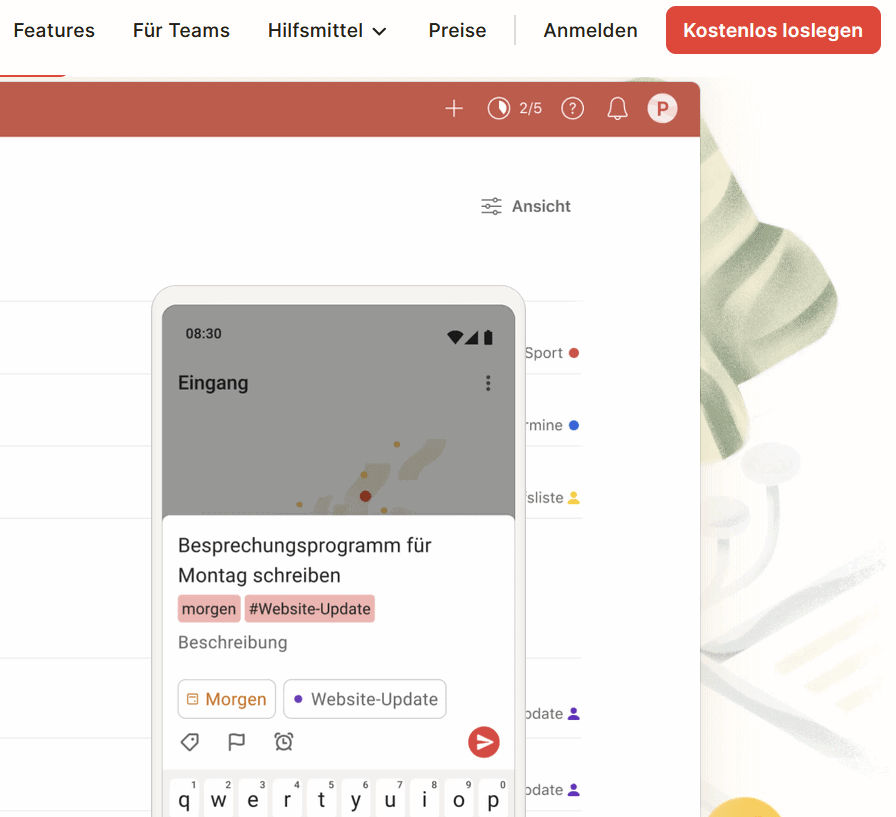Expand the Hilfsmittel dropdown menu
896x817 pixels.
point(327,31)
